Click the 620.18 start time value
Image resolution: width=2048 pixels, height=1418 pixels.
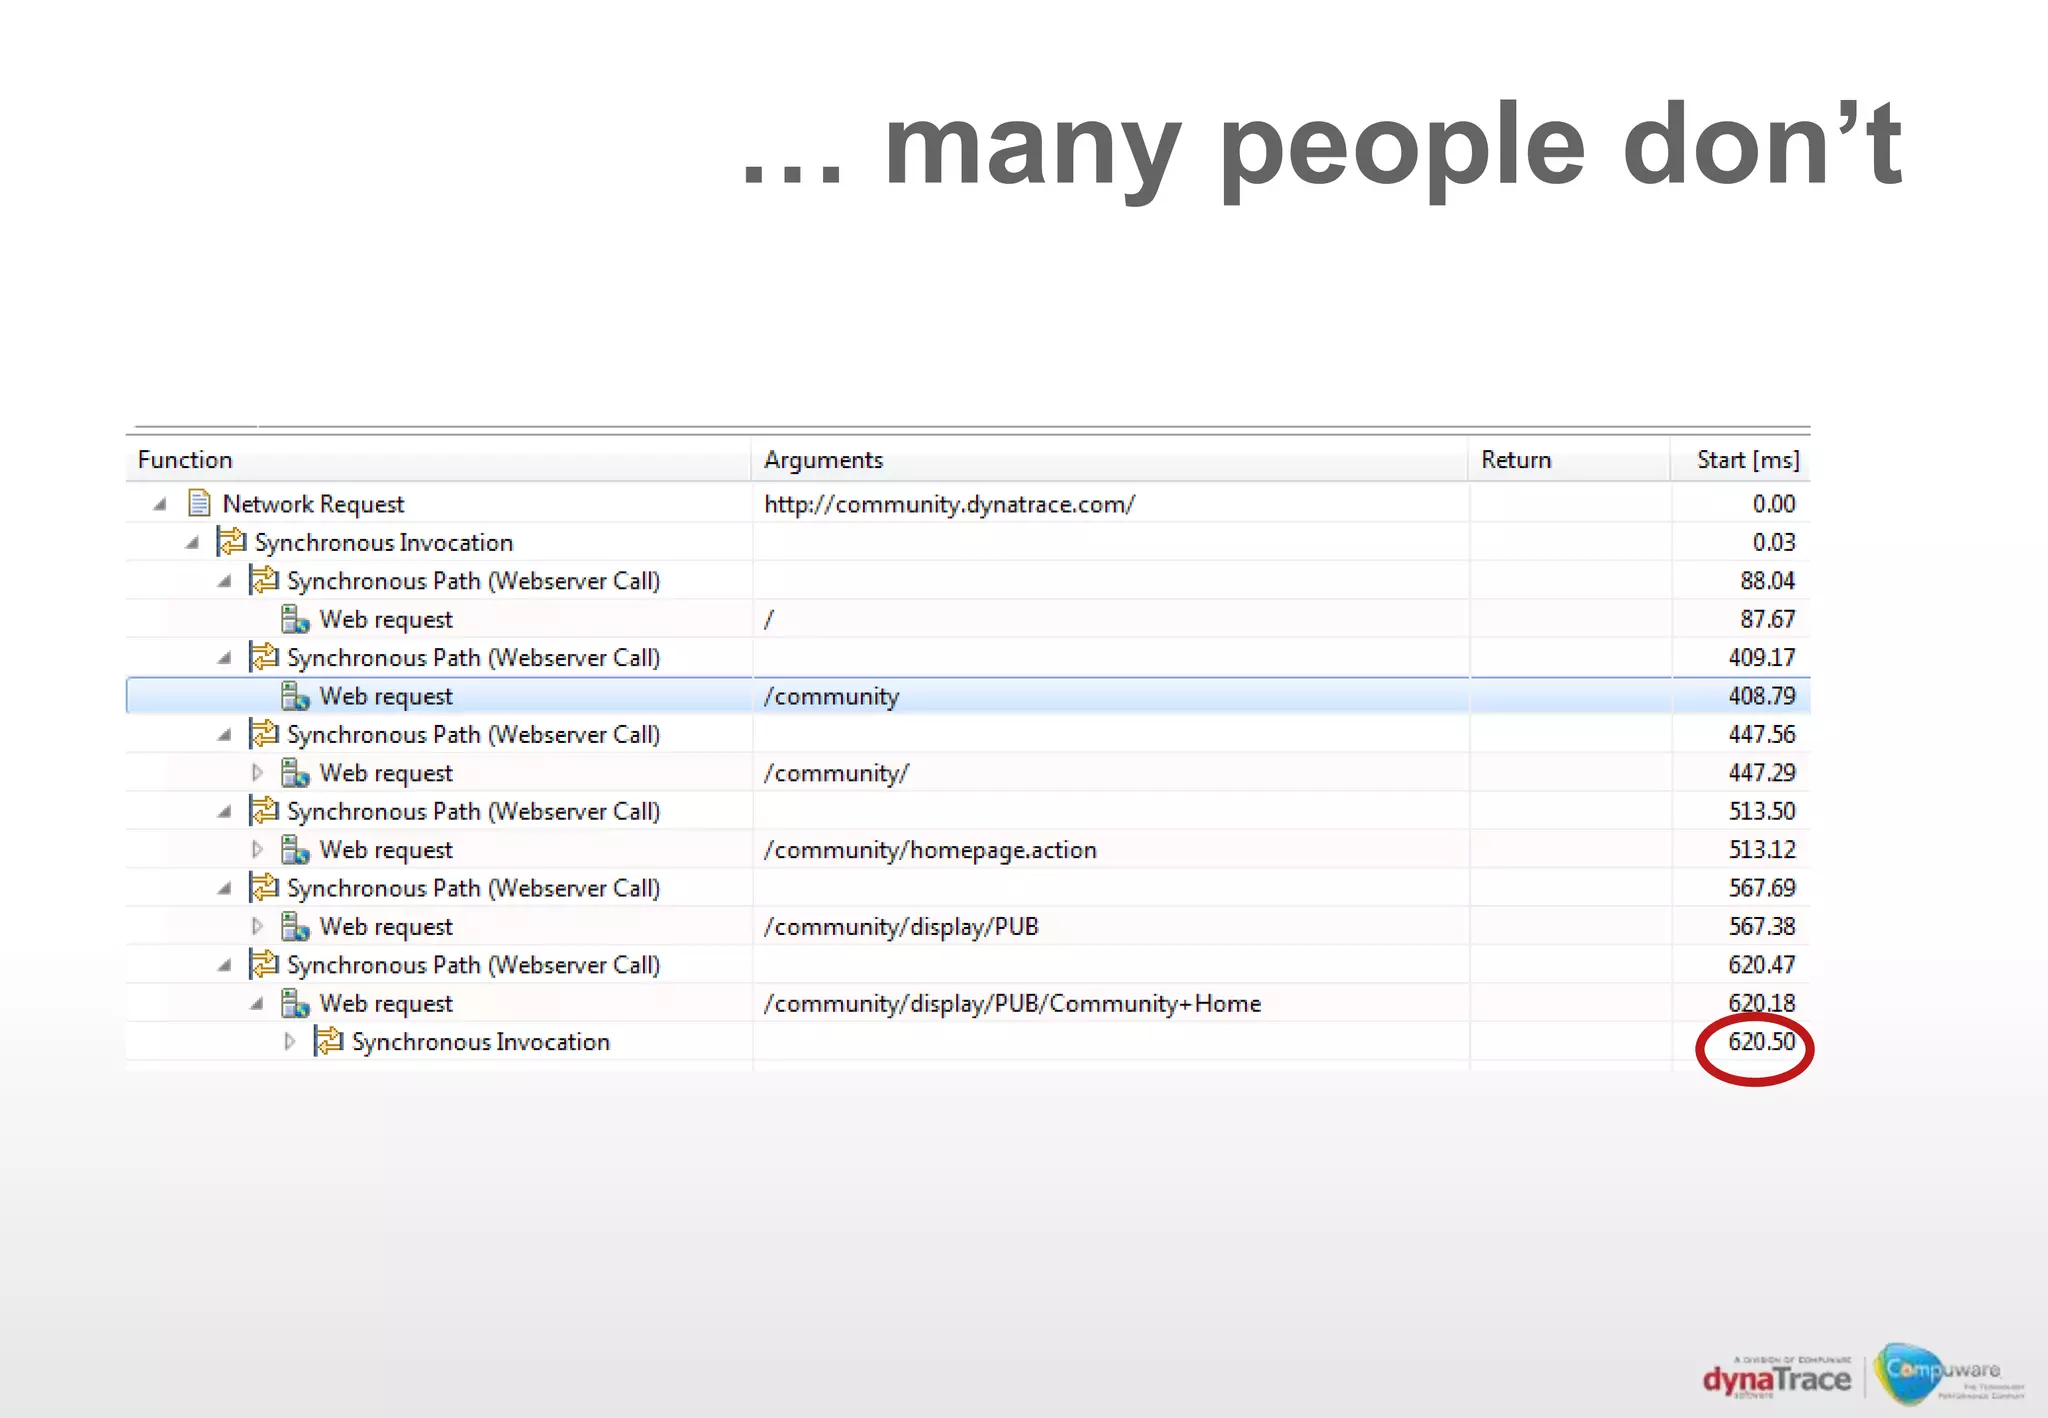pyautogui.click(x=1761, y=1003)
